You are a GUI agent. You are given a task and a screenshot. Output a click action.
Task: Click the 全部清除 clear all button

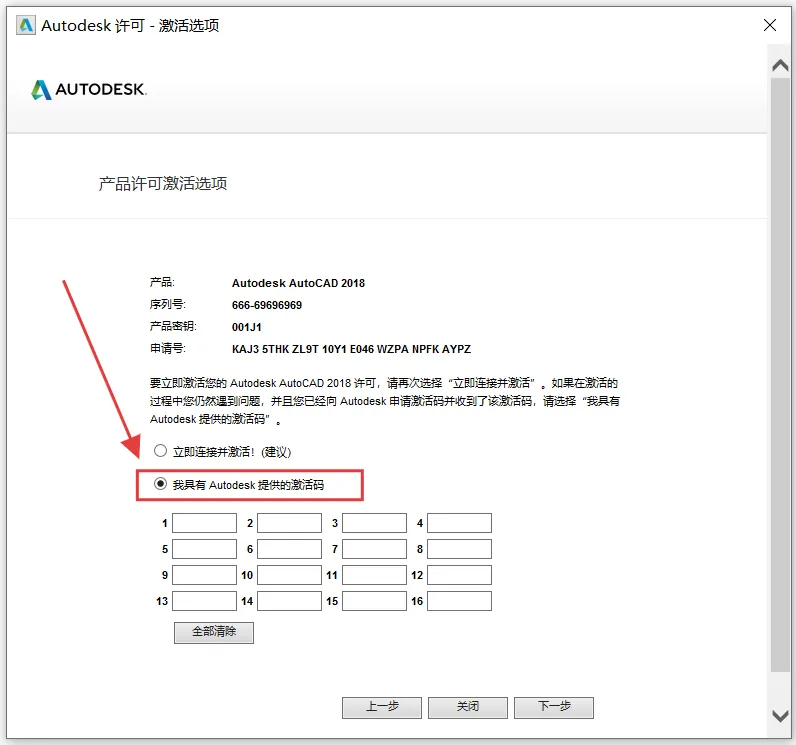click(x=214, y=632)
